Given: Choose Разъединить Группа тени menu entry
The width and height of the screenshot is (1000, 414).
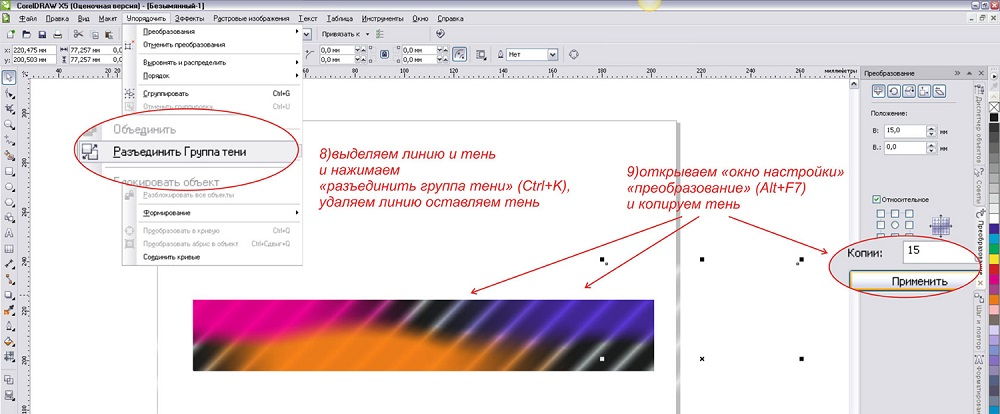Looking at the screenshot, I should (188, 152).
